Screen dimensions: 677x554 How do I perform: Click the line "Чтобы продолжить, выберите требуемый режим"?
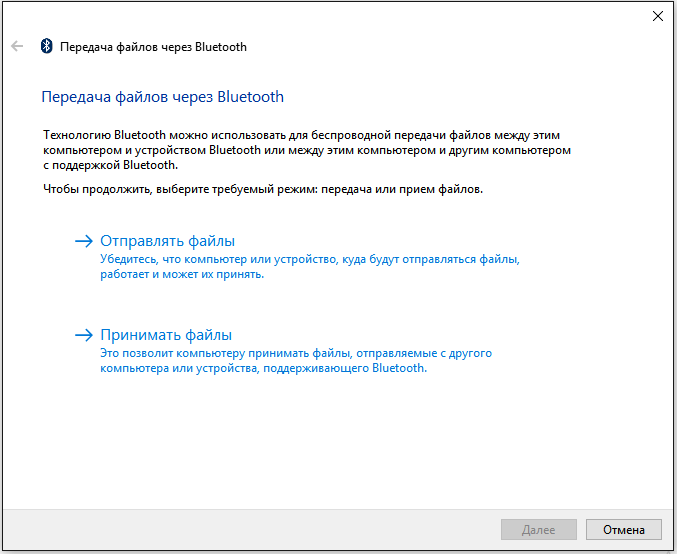263,189
